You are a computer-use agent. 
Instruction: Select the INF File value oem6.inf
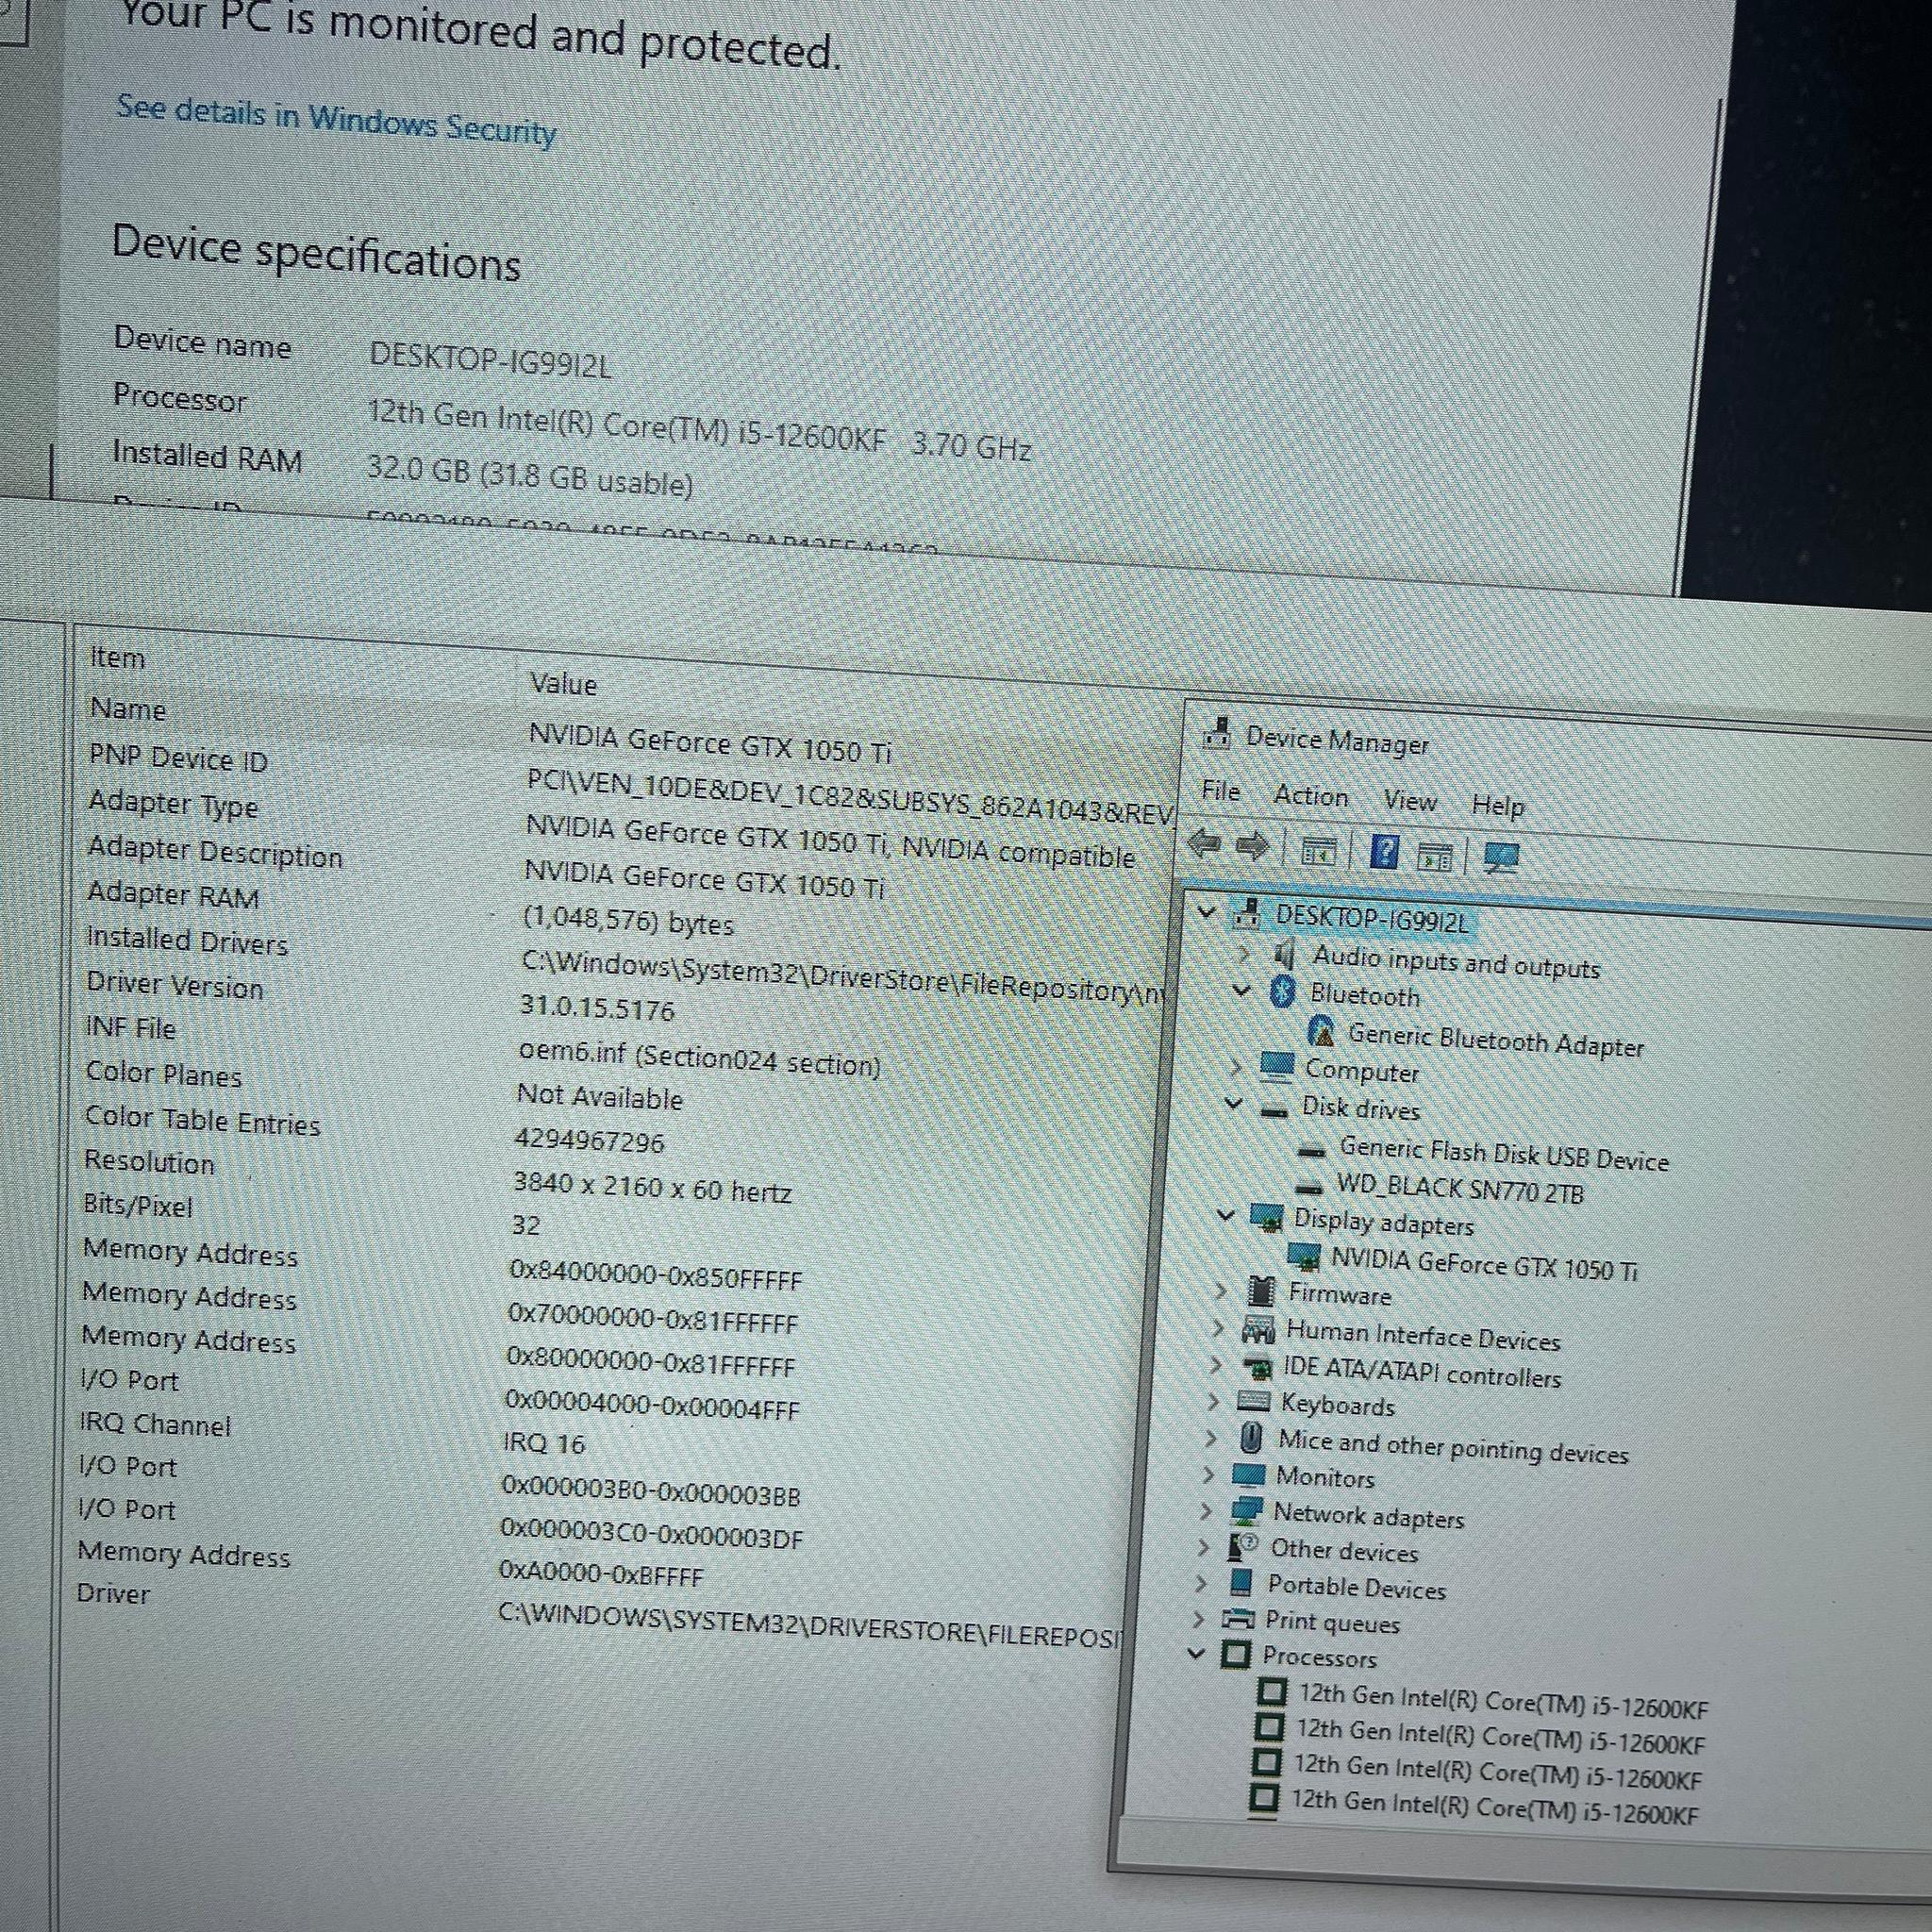(x=699, y=1058)
